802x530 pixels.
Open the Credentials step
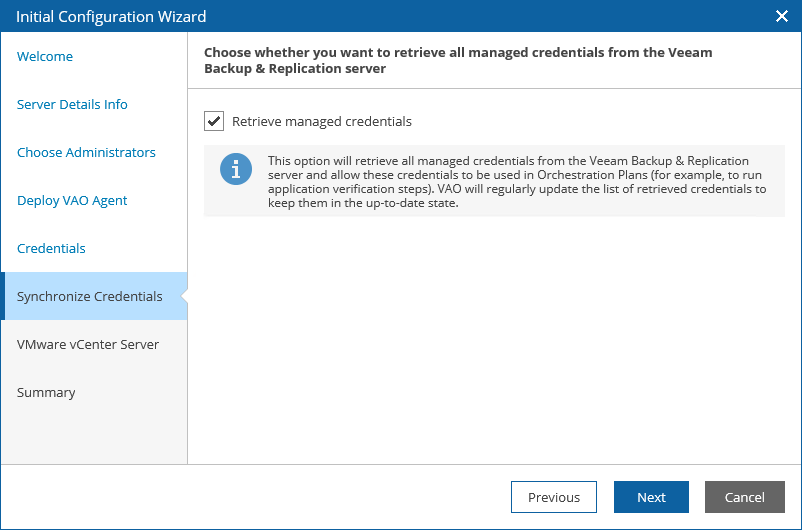[51, 249]
